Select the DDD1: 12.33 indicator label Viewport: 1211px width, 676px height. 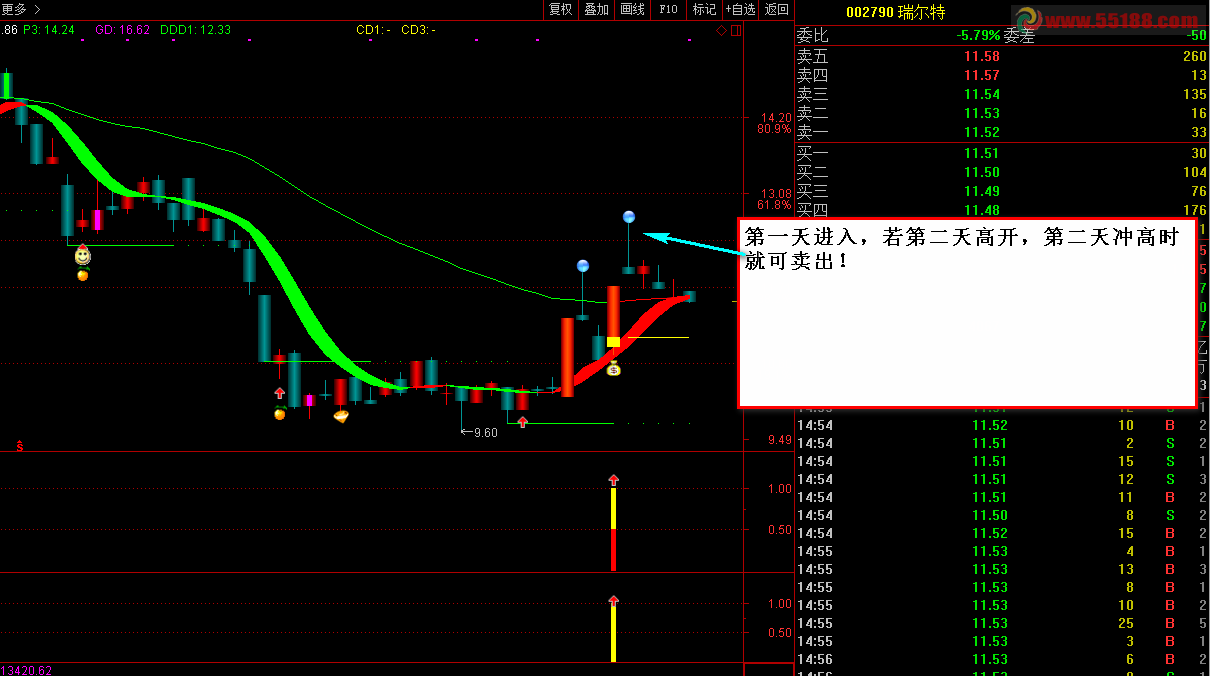pyautogui.click(x=195, y=30)
